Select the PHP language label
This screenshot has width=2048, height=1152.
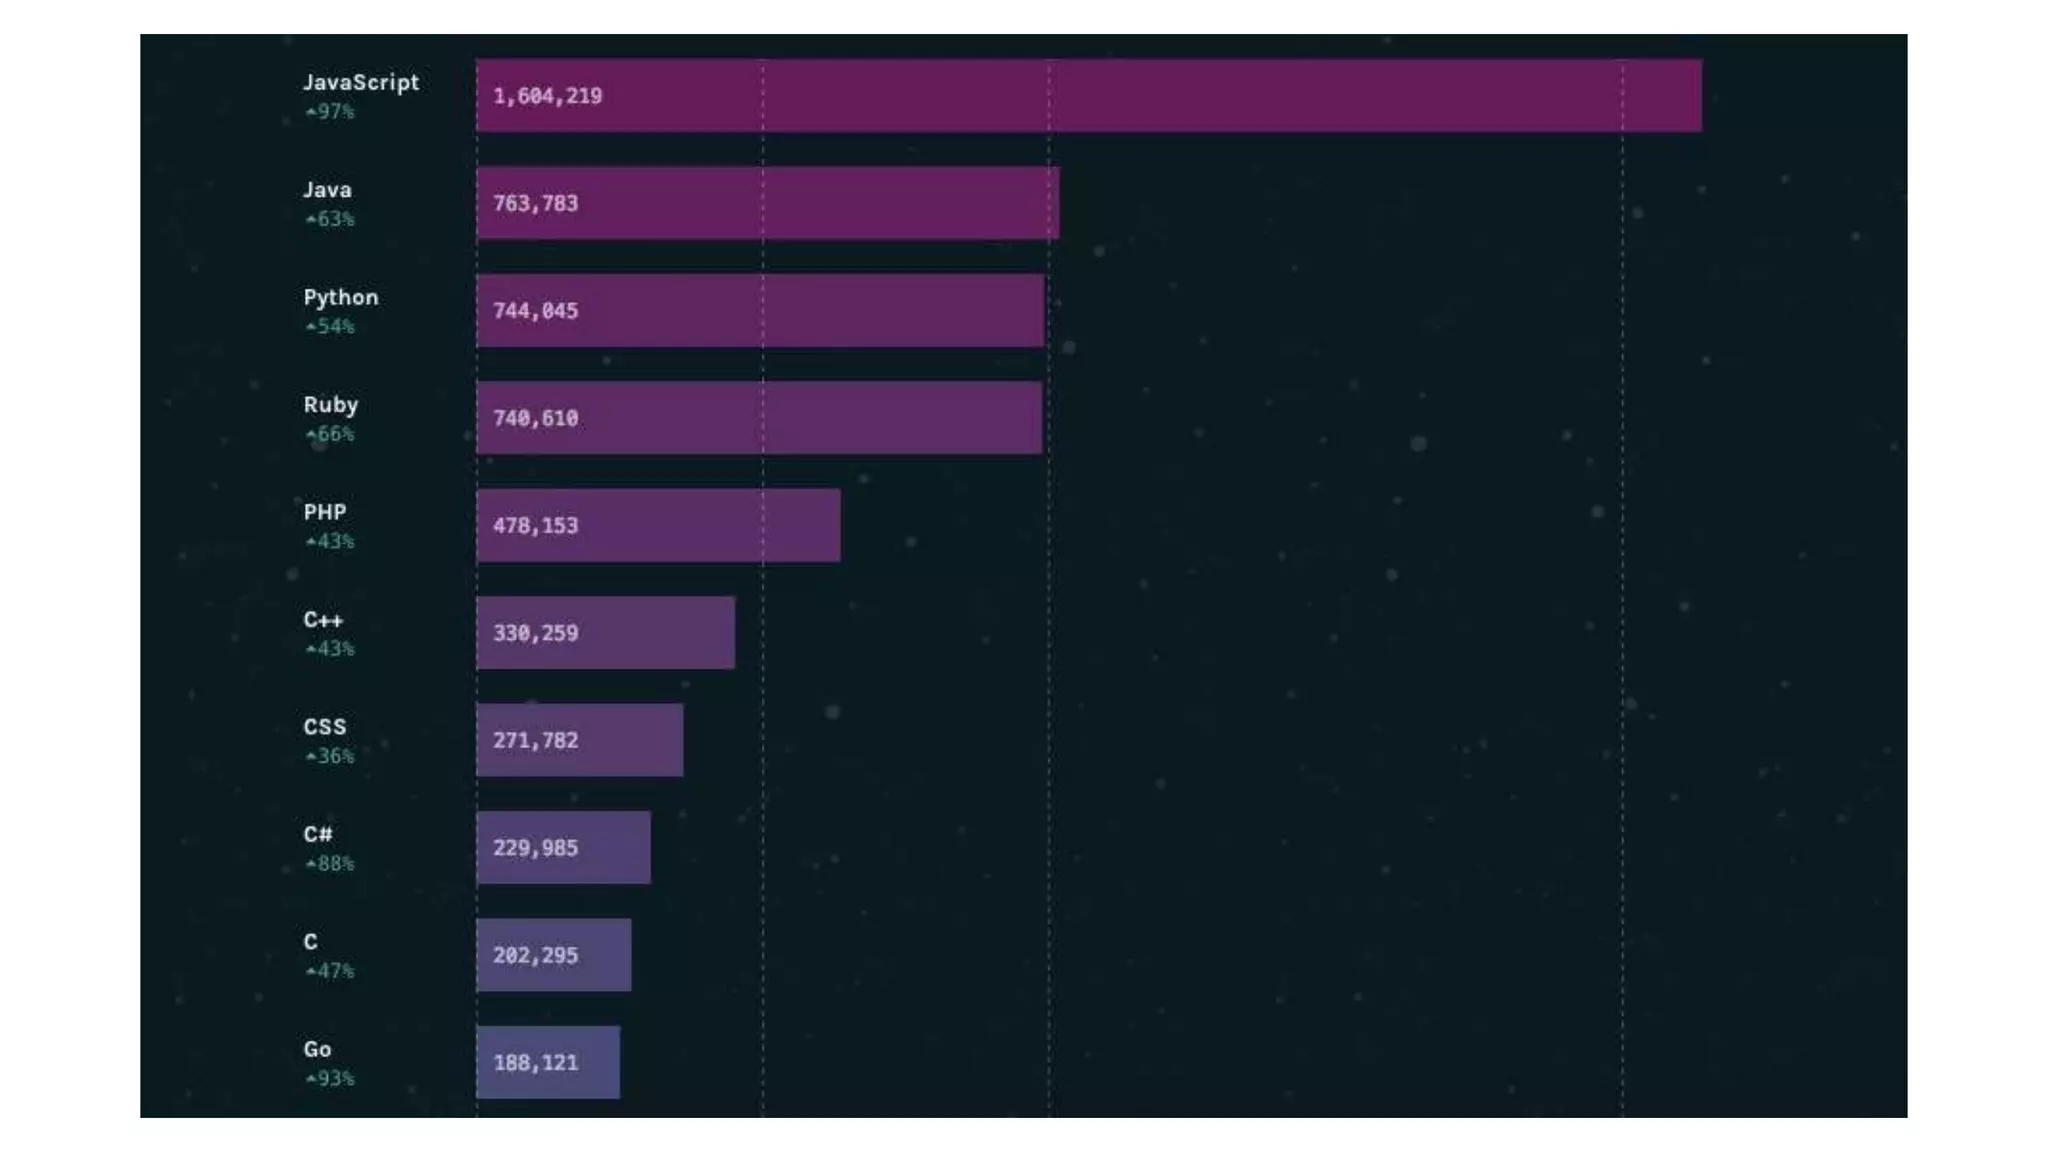(324, 512)
